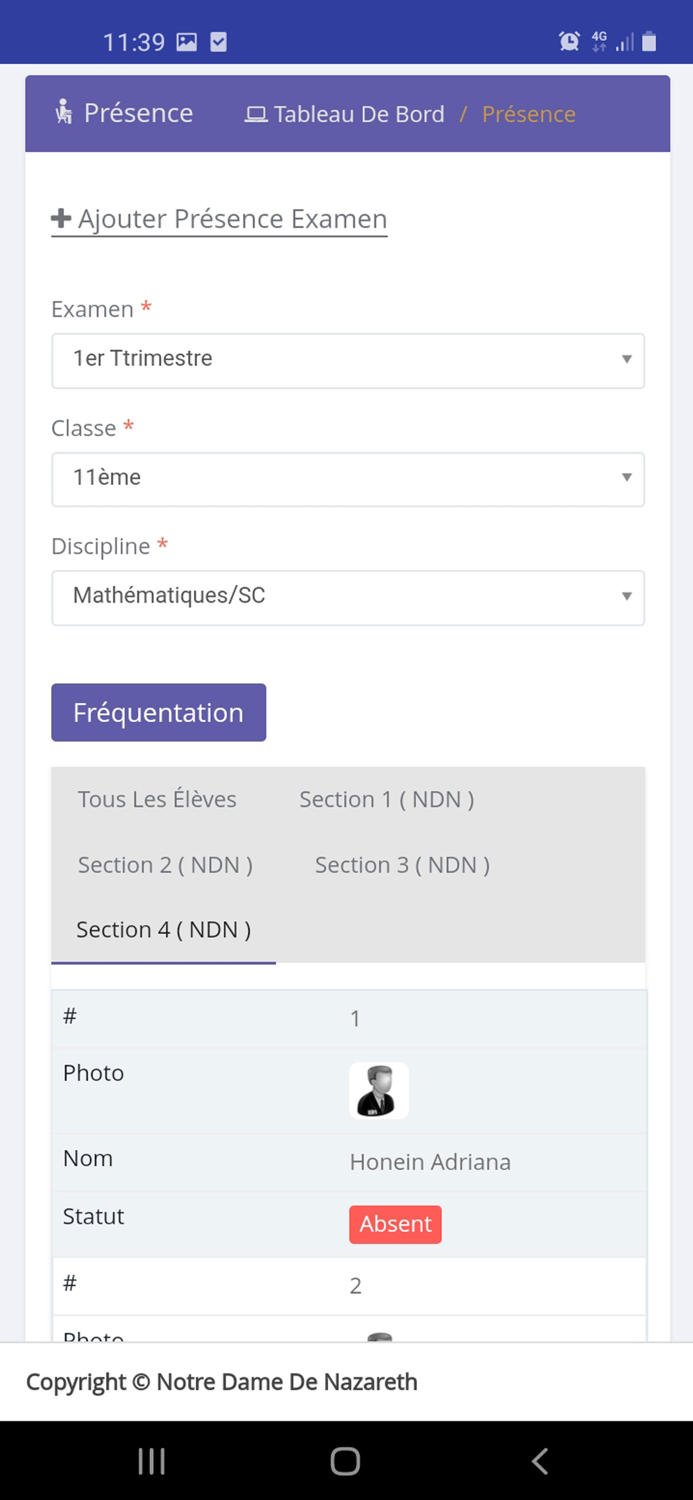Open the Présence breadcrumb link
693x1500 pixels.
528,114
